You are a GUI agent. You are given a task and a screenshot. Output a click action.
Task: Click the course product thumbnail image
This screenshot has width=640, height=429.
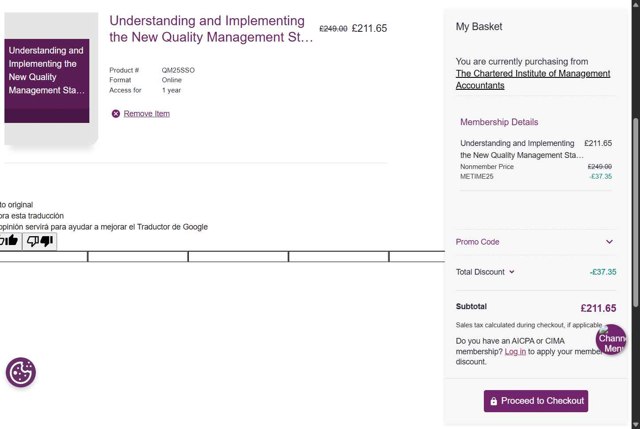click(47, 80)
